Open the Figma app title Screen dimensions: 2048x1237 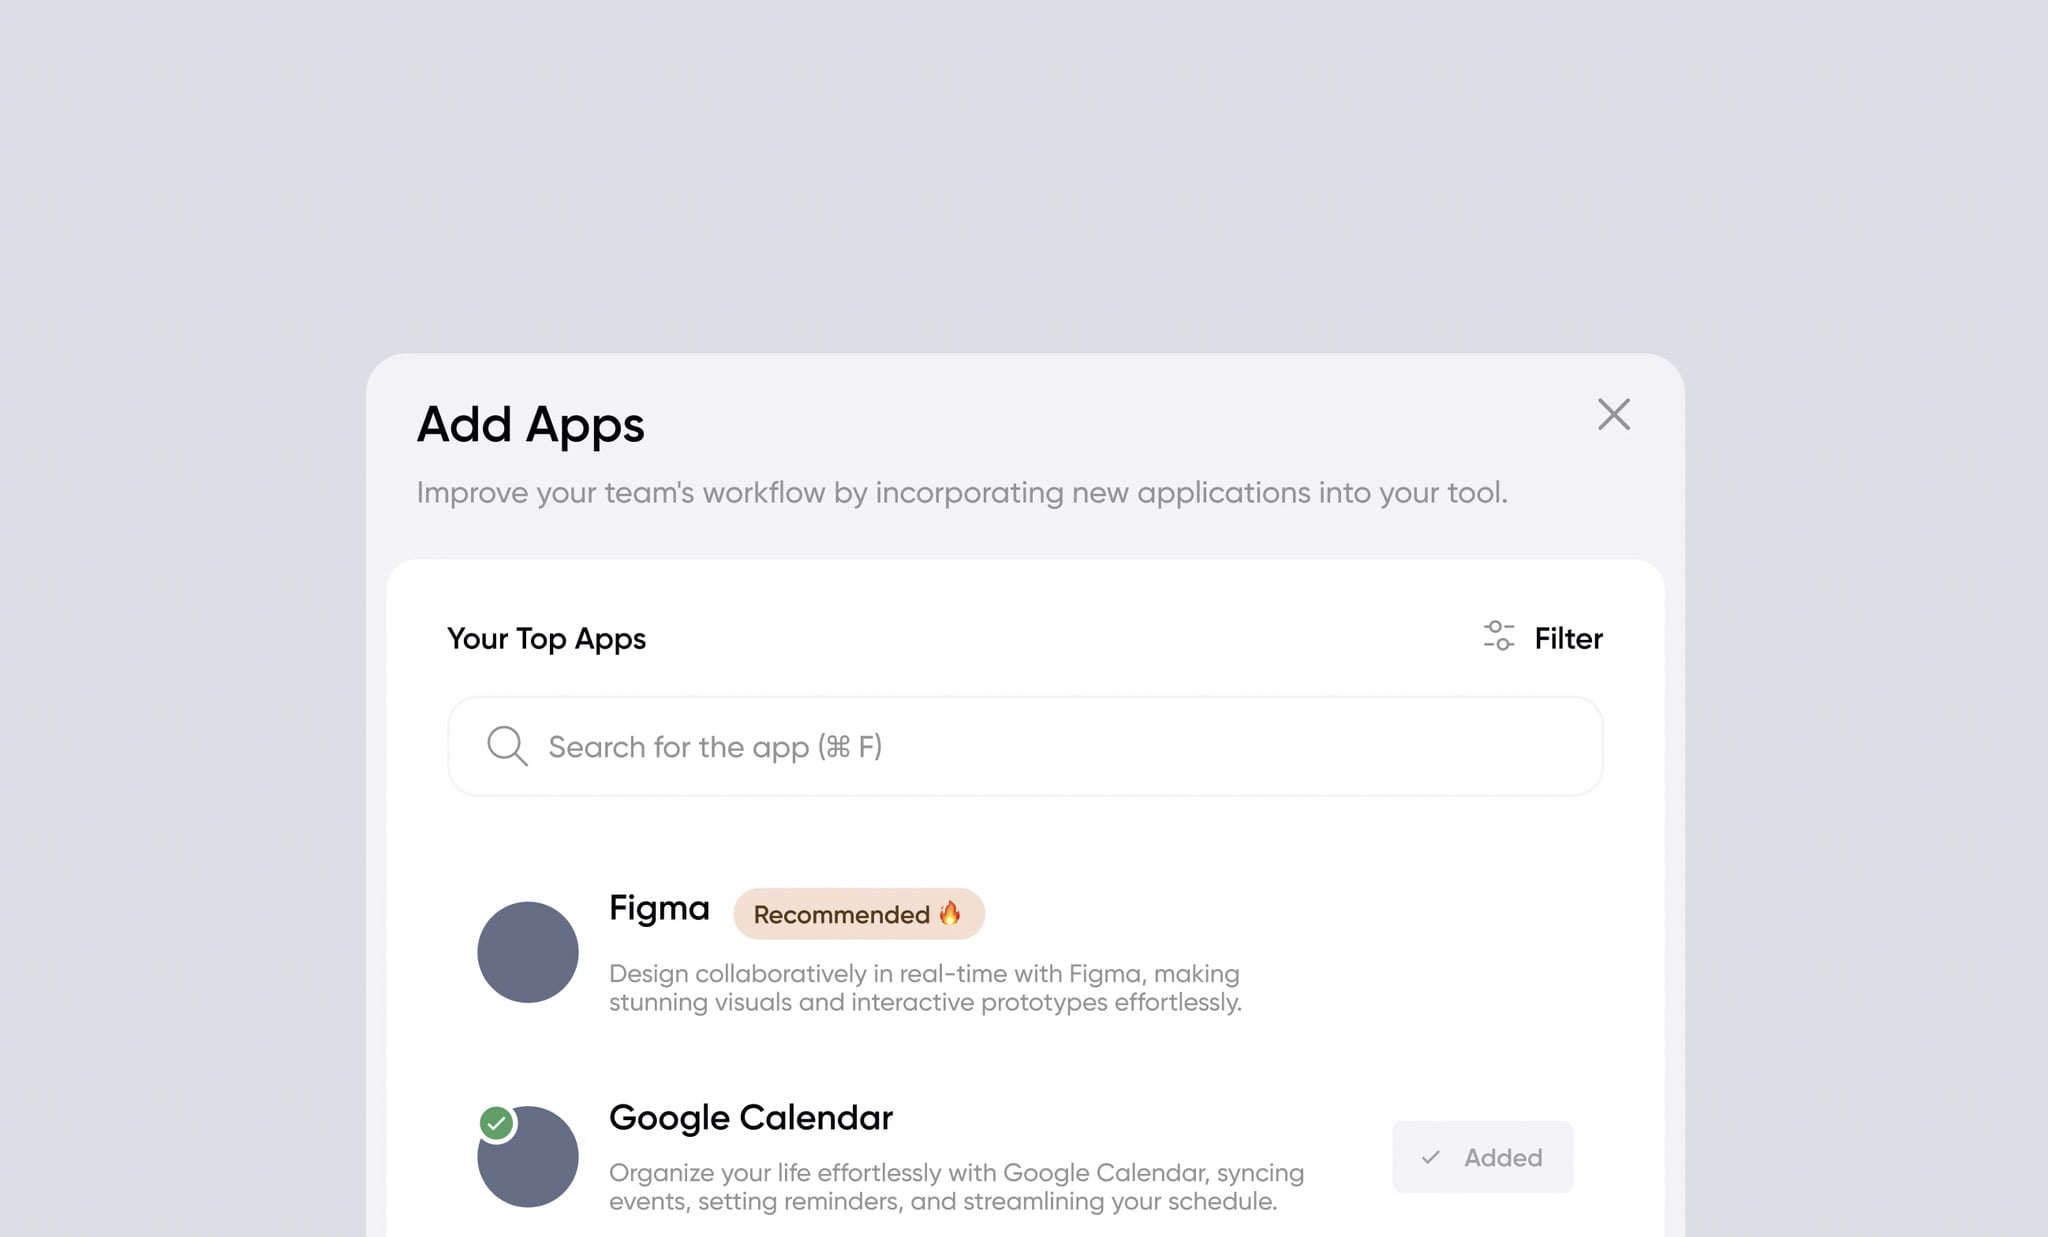(659, 908)
